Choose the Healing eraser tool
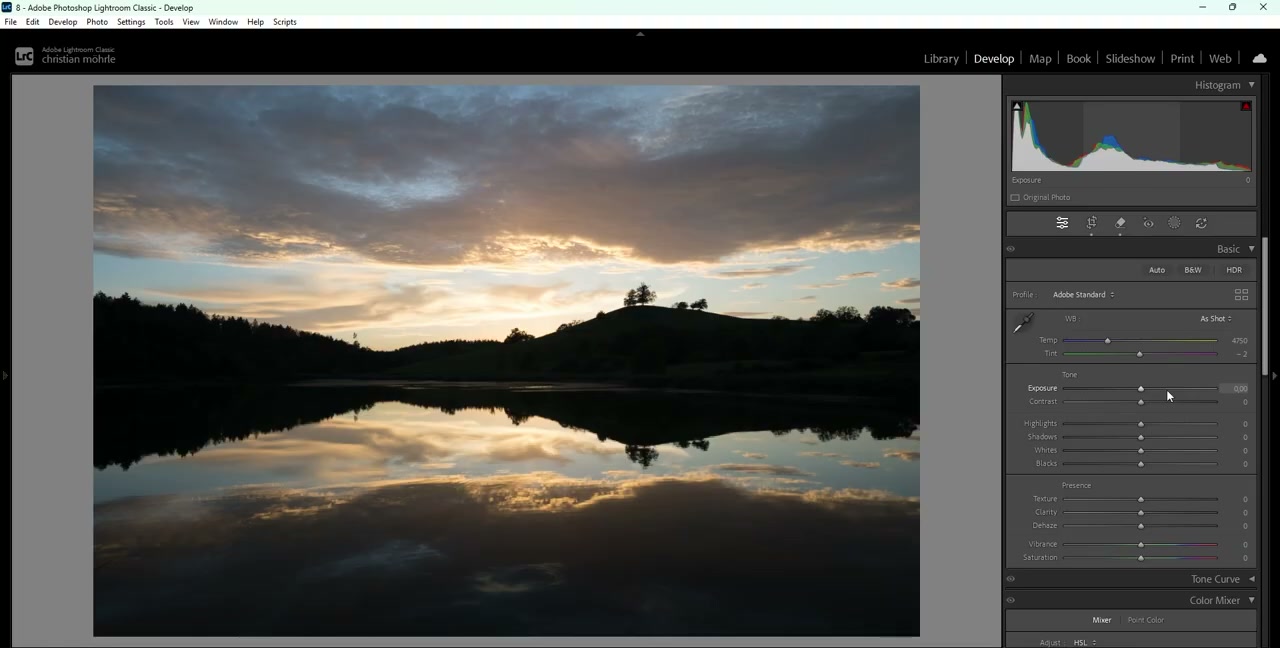The image size is (1280, 648). [x=1120, y=223]
